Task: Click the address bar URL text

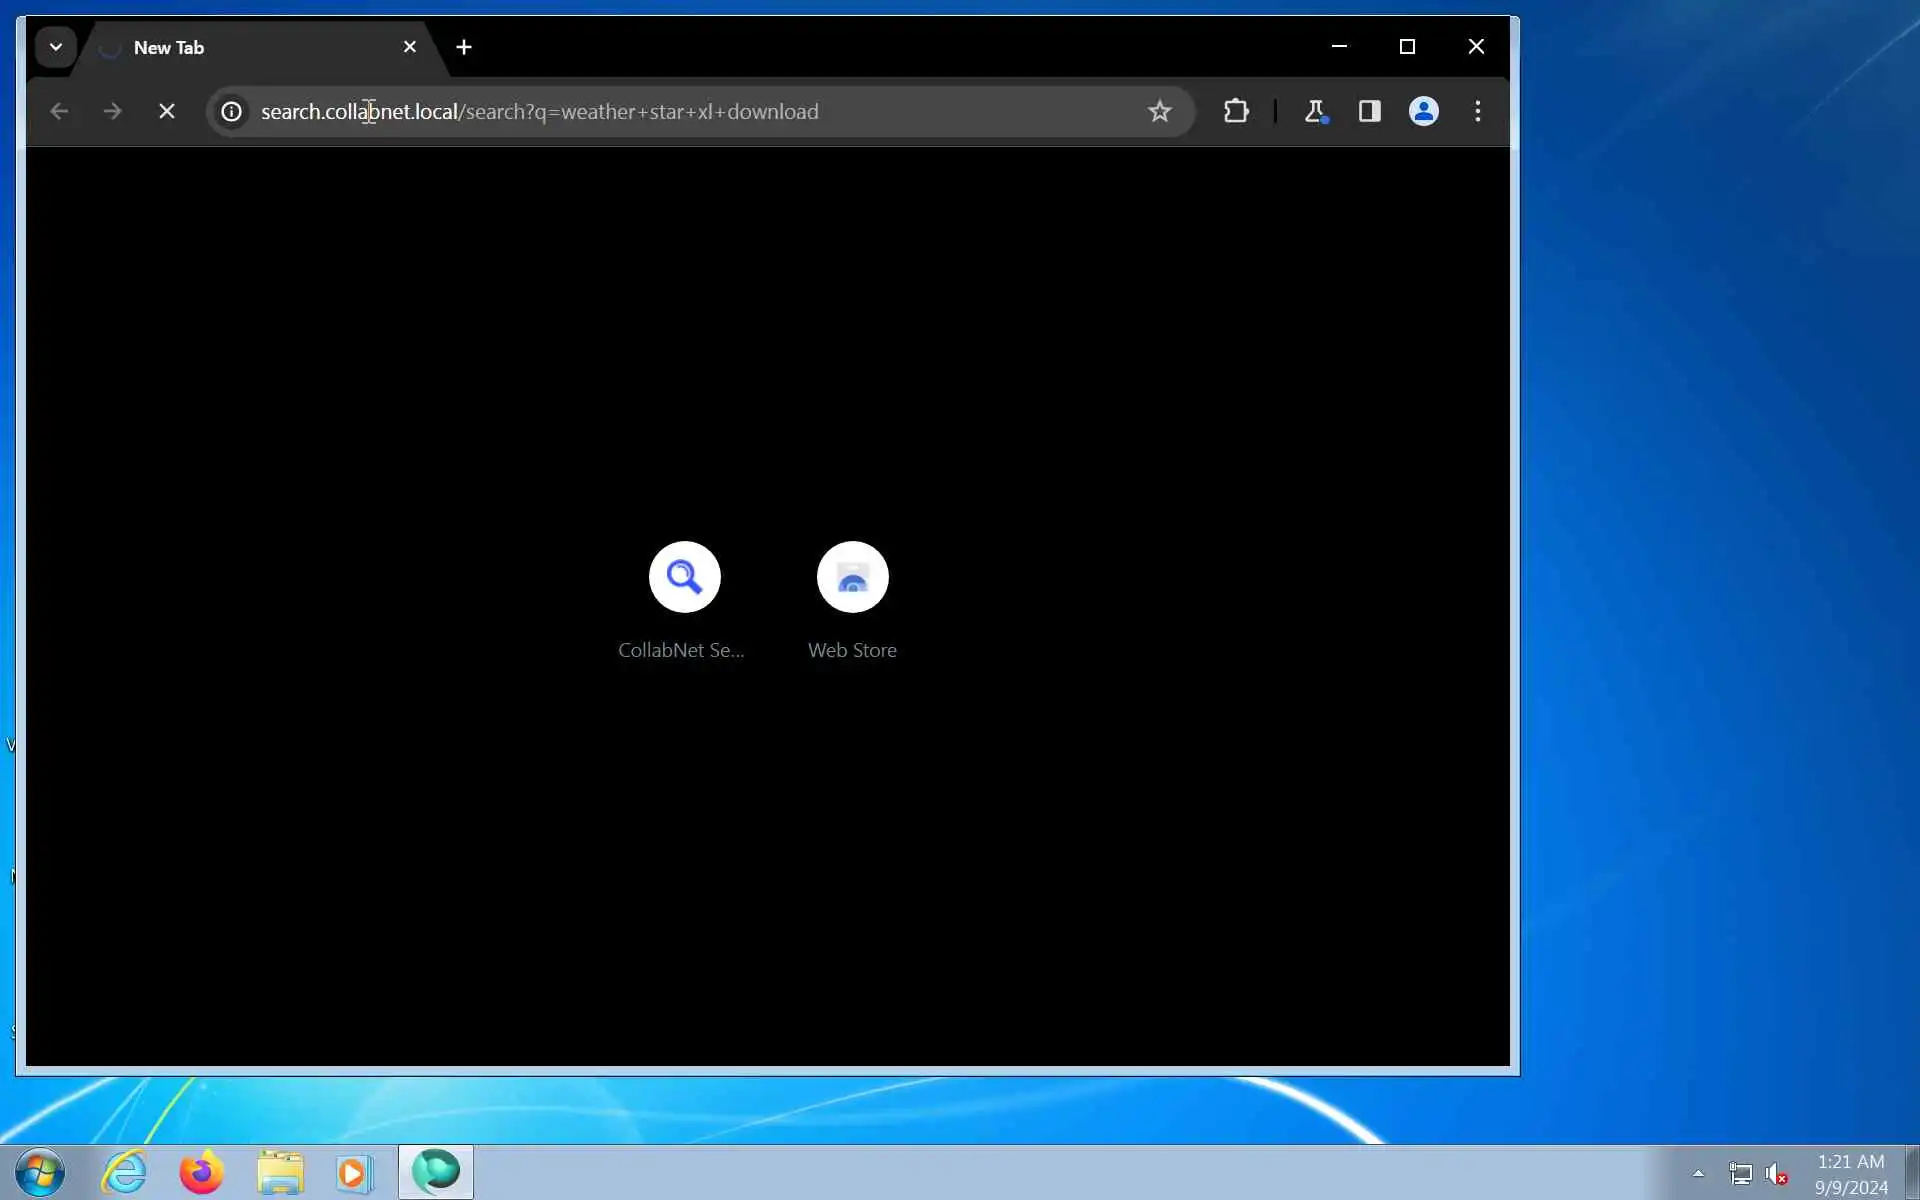Action: click(x=540, y=112)
